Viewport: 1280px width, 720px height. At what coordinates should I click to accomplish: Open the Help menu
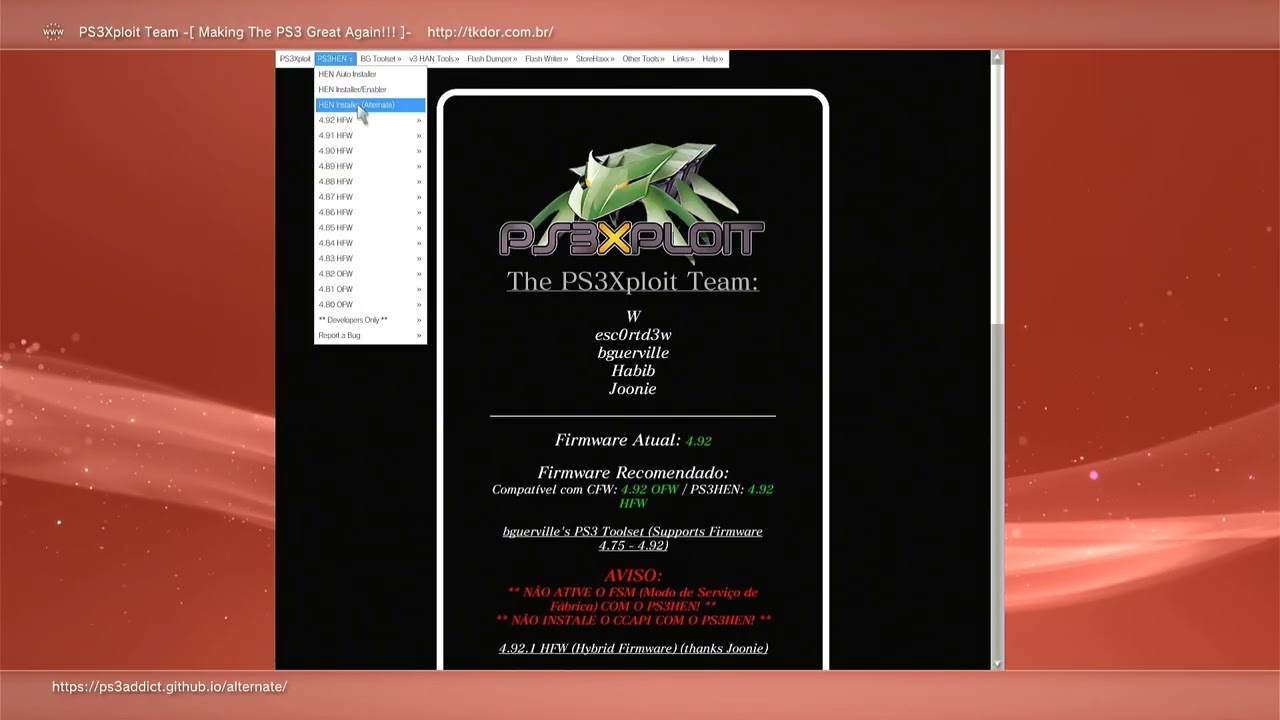(x=713, y=59)
